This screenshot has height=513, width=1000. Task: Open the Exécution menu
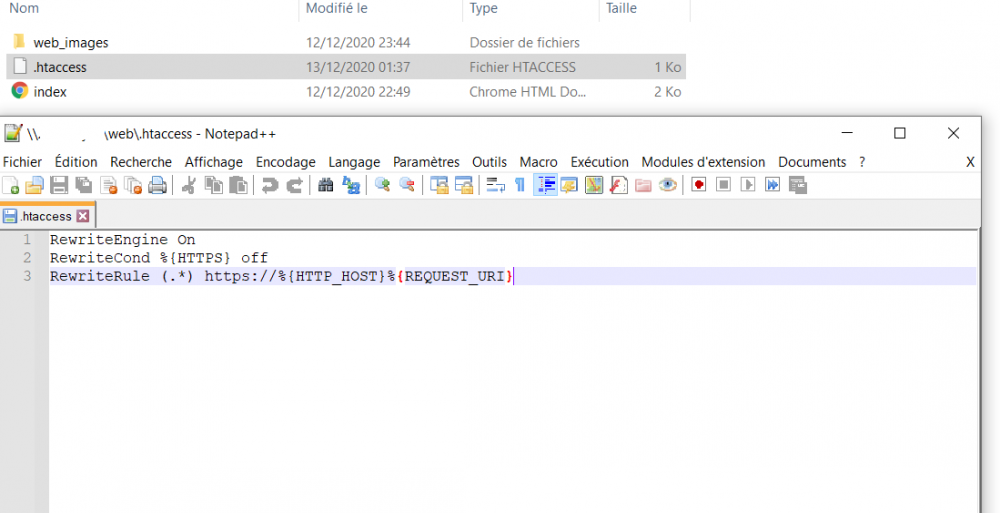599,162
